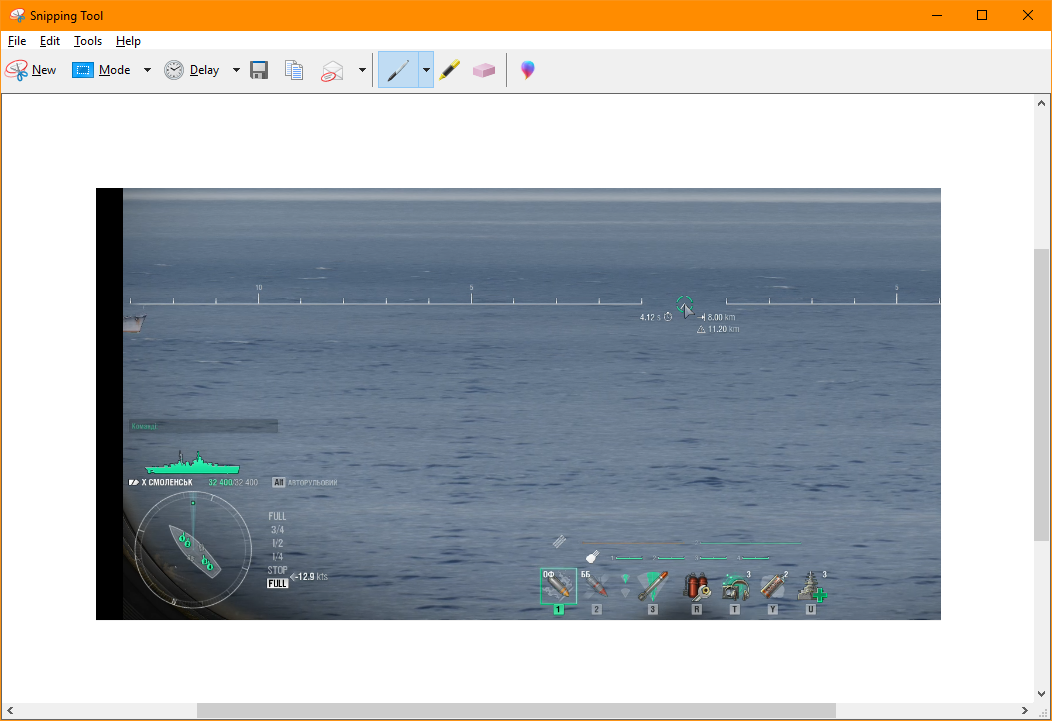Click the Snipping Tool title bar icon
Screen dimensions: 1052x721
pos(17,15)
